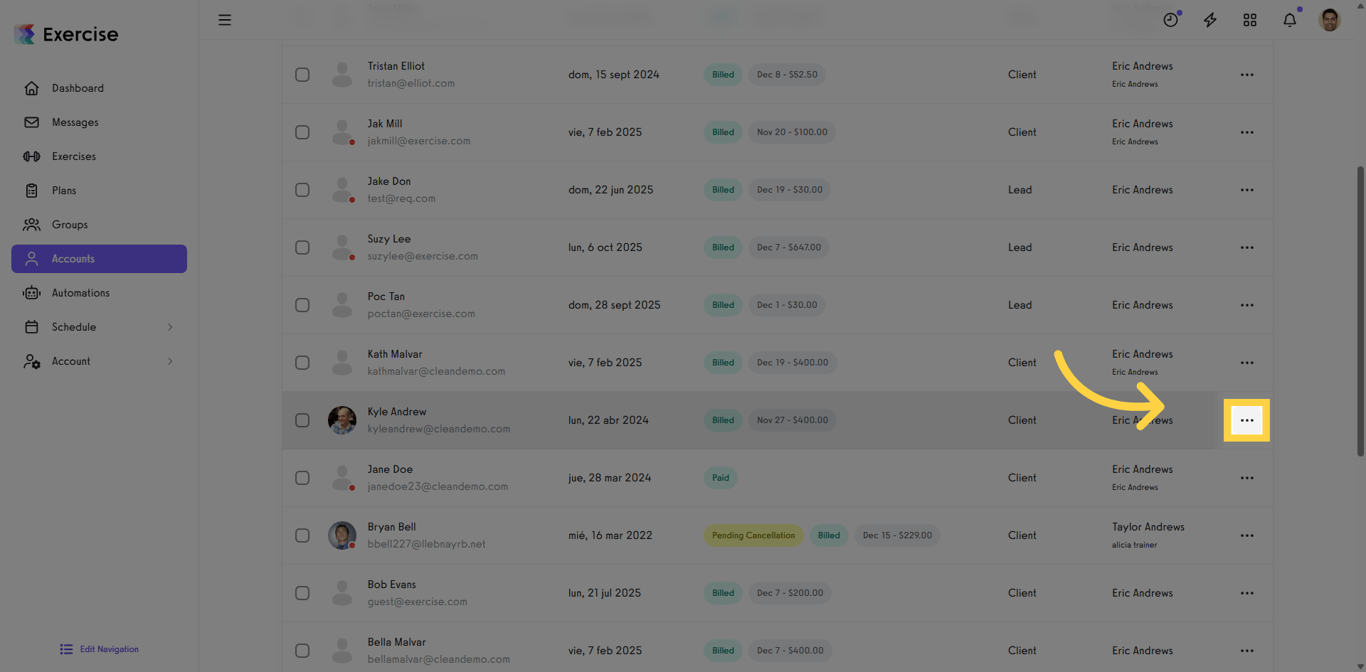Viewport: 1366px width, 672px height.
Task: Open three-dot menu for Kyle Andrew
Action: point(1247,420)
